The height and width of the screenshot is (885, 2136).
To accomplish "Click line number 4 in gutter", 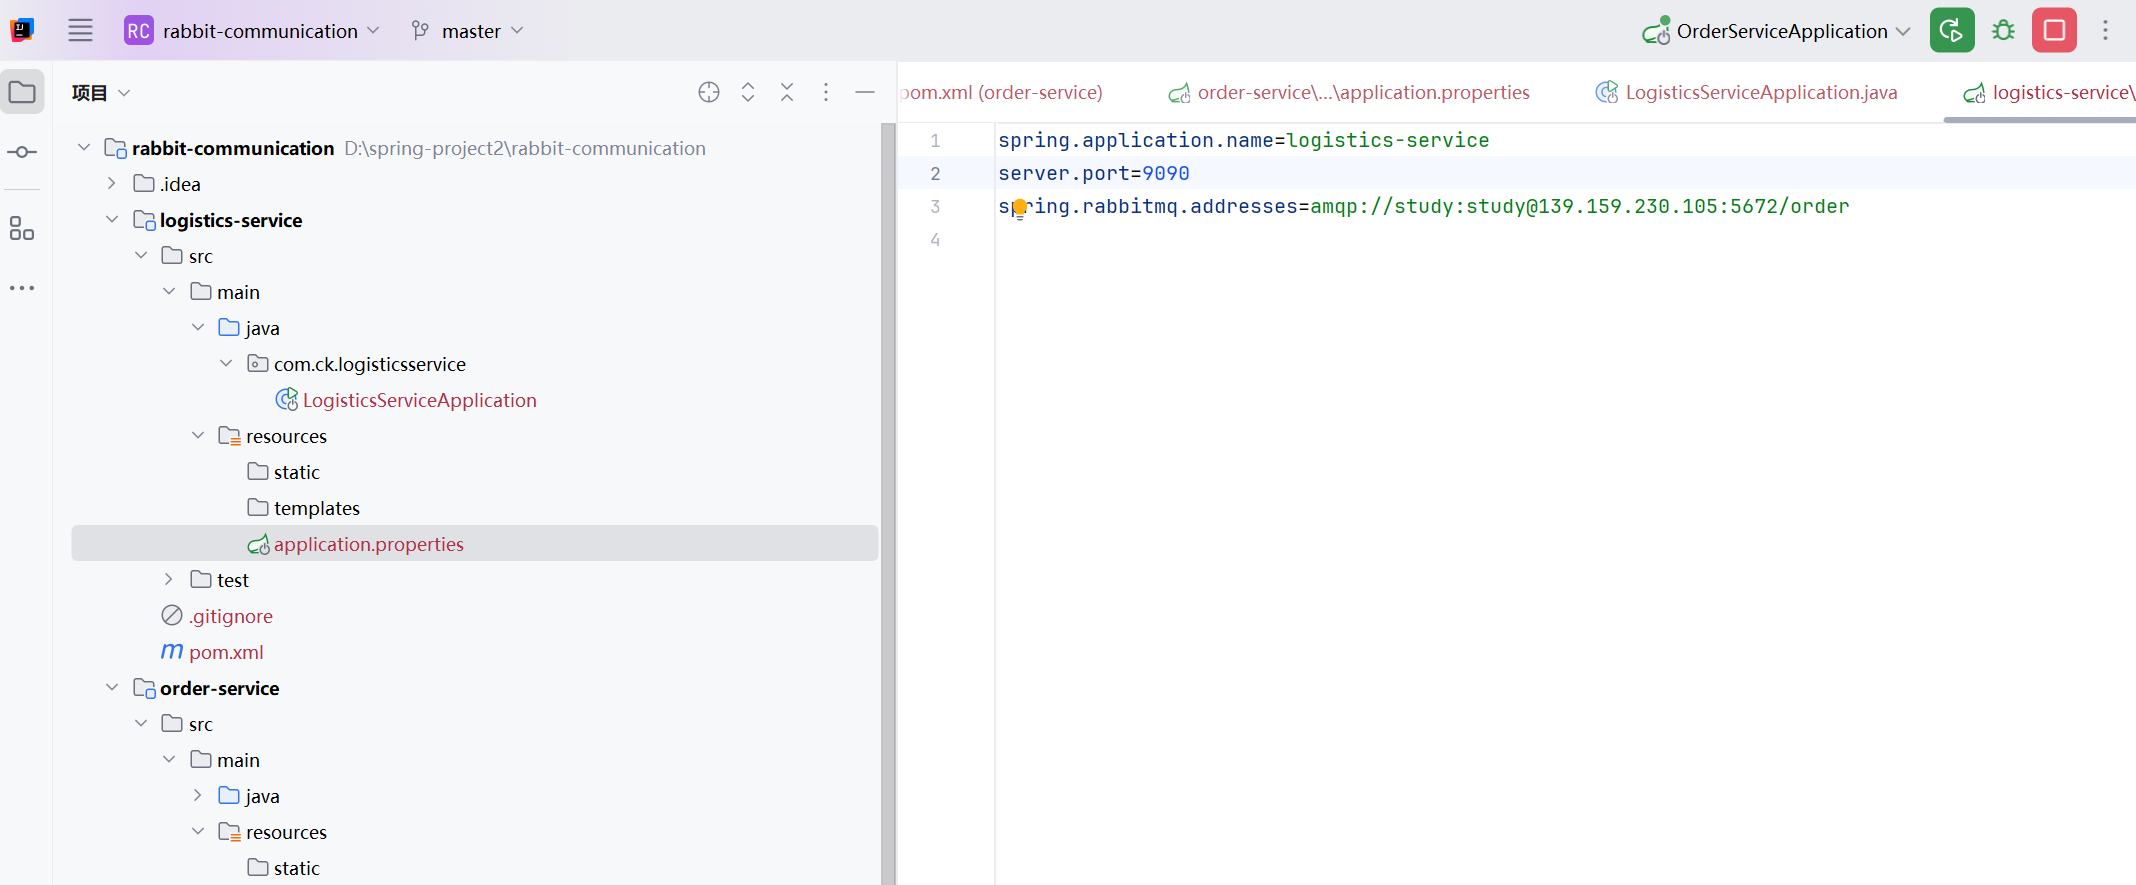I will (x=935, y=240).
